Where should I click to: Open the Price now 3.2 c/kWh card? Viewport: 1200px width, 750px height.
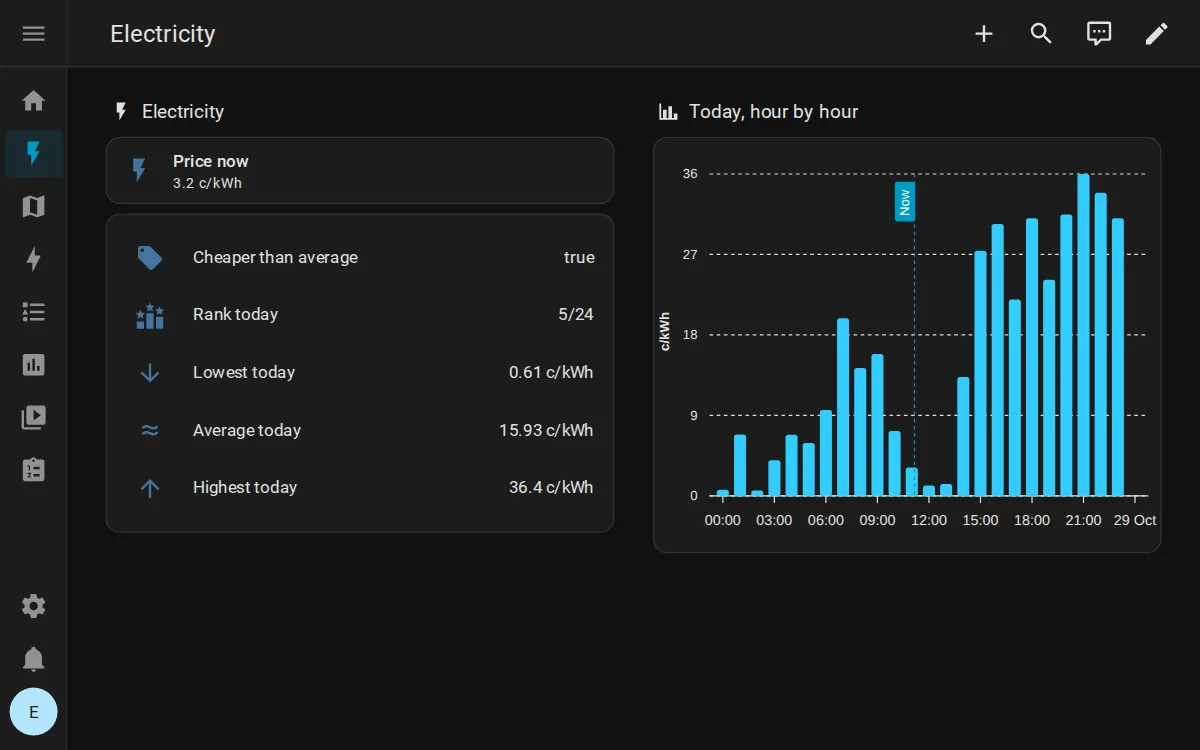pyautogui.click(x=360, y=171)
